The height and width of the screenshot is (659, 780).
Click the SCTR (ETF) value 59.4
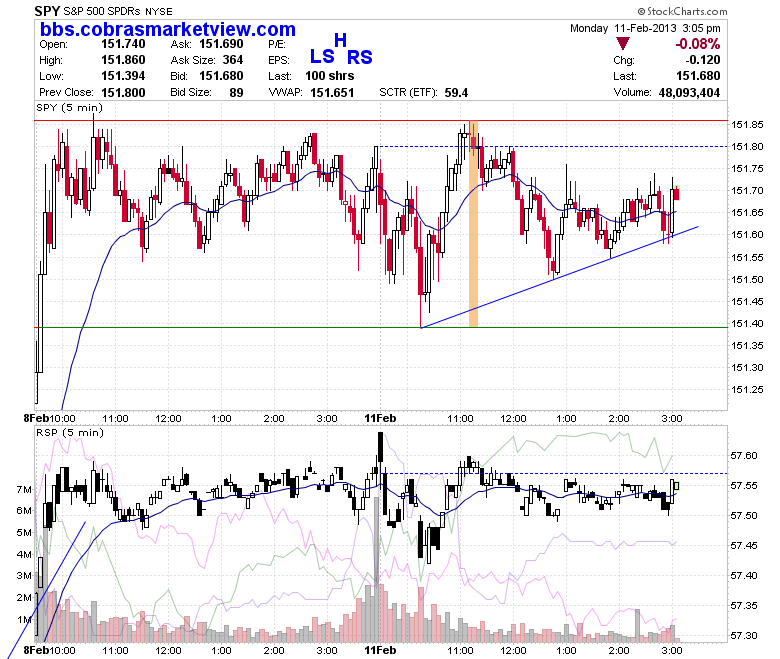coord(456,93)
